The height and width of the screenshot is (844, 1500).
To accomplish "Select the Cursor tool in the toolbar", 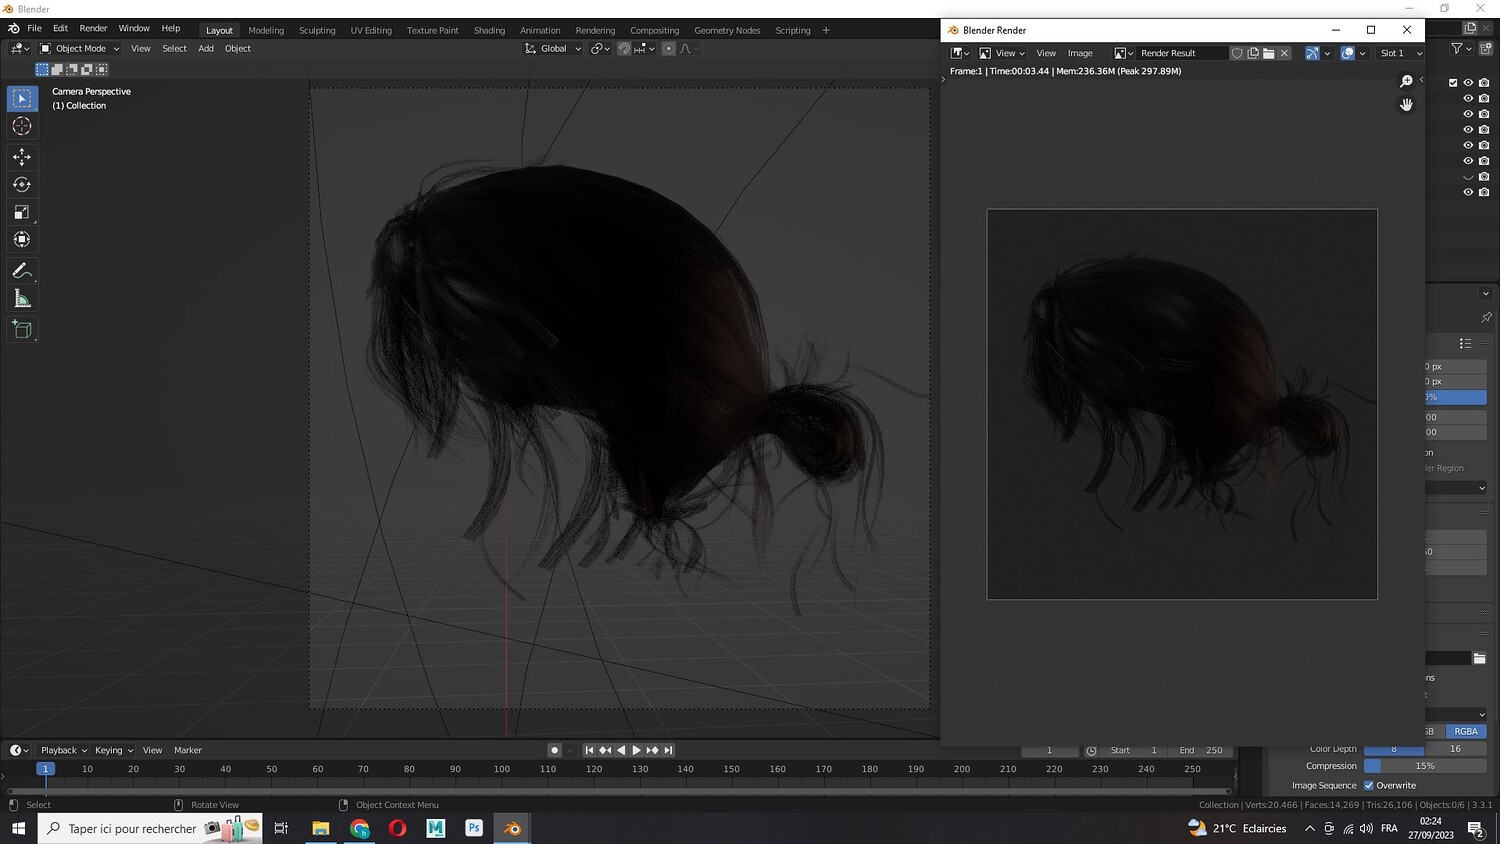I will (x=22, y=126).
